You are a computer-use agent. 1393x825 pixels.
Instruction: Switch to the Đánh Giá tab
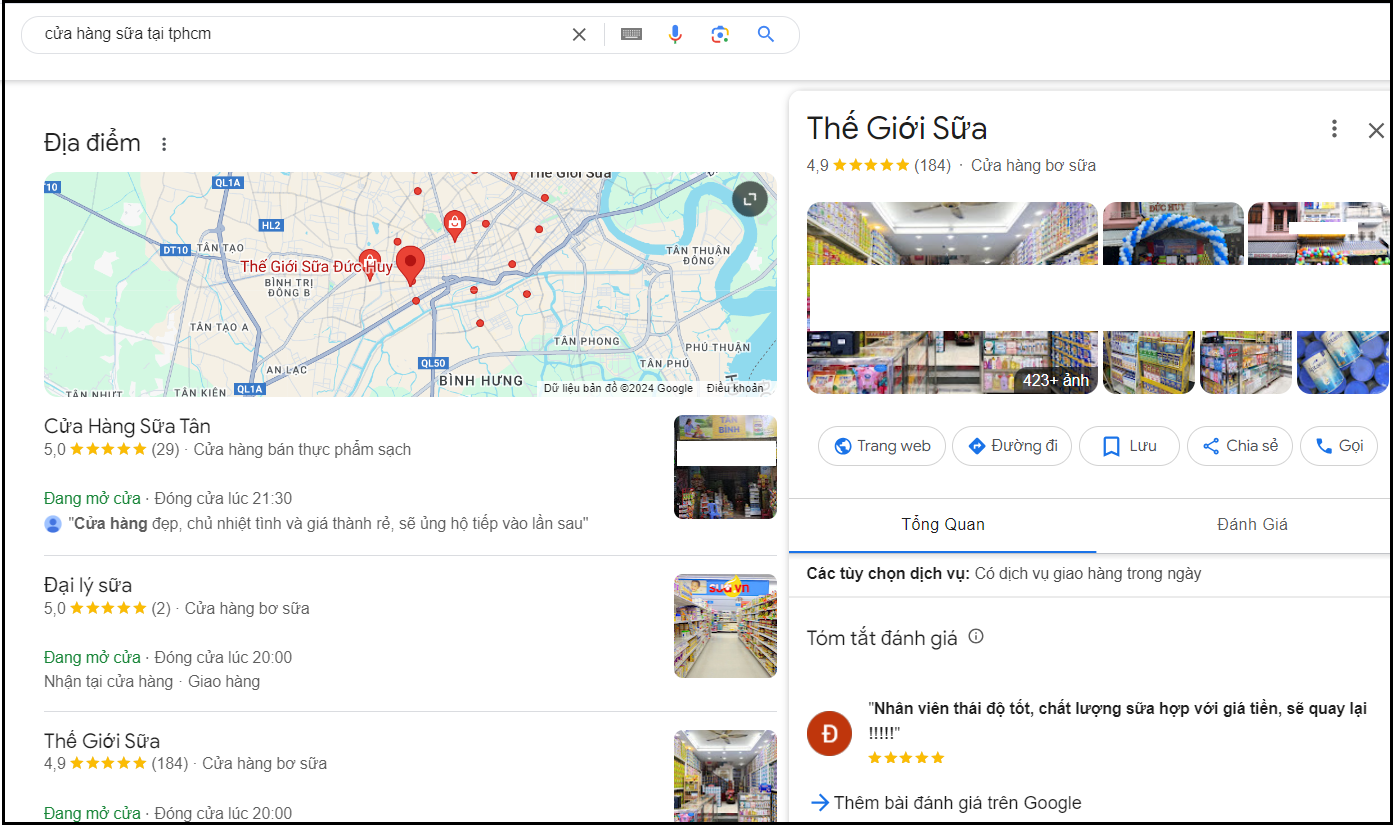(1252, 525)
